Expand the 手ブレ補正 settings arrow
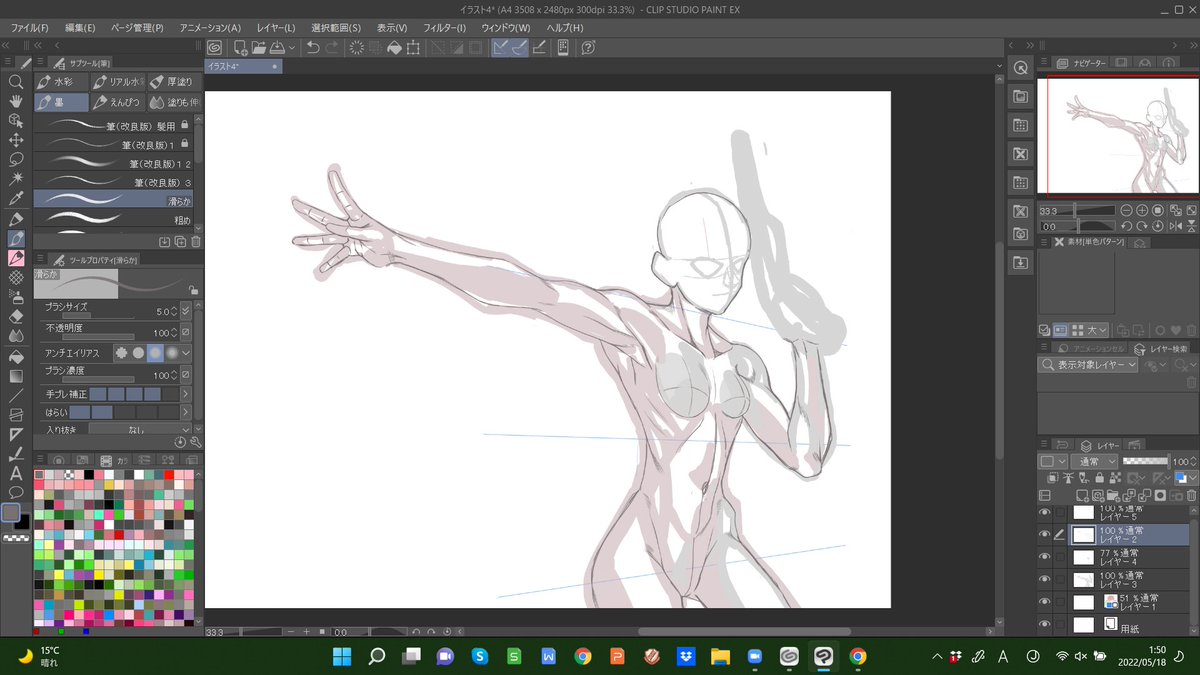Screen dimensions: 1200x675 [186, 395]
